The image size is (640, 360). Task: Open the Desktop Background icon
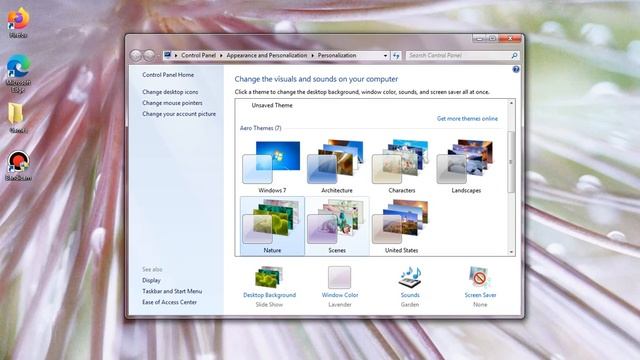click(x=269, y=277)
